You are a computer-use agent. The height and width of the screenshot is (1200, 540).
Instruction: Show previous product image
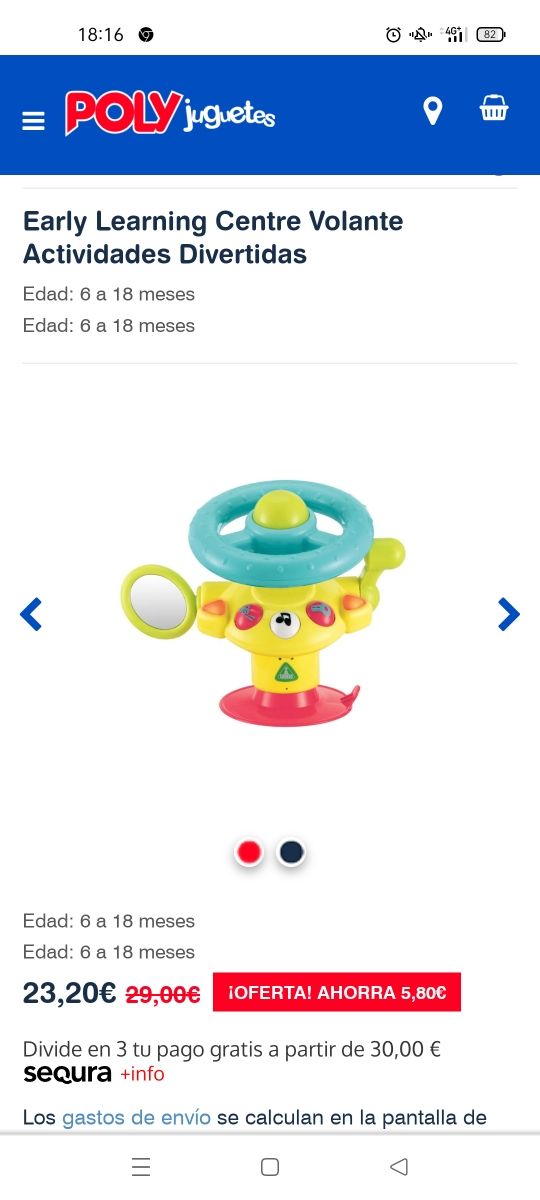click(x=31, y=614)
